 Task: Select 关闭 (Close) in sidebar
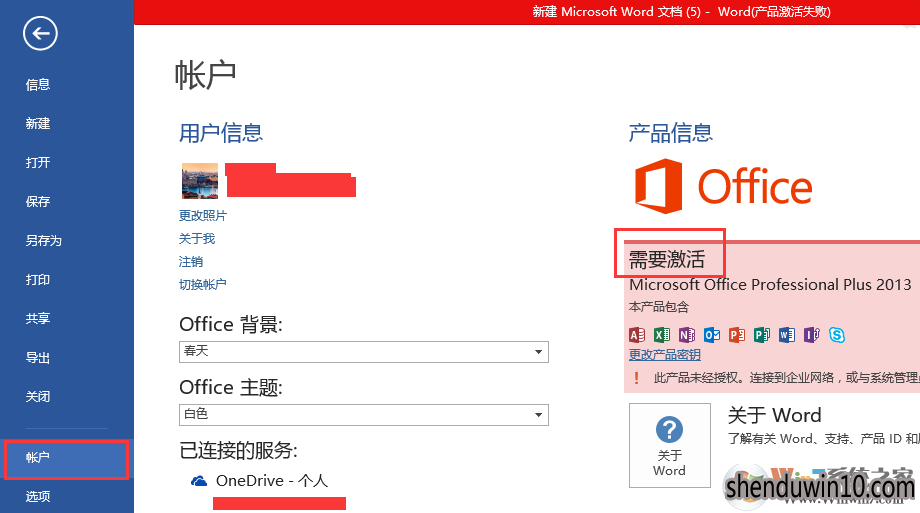38,396
